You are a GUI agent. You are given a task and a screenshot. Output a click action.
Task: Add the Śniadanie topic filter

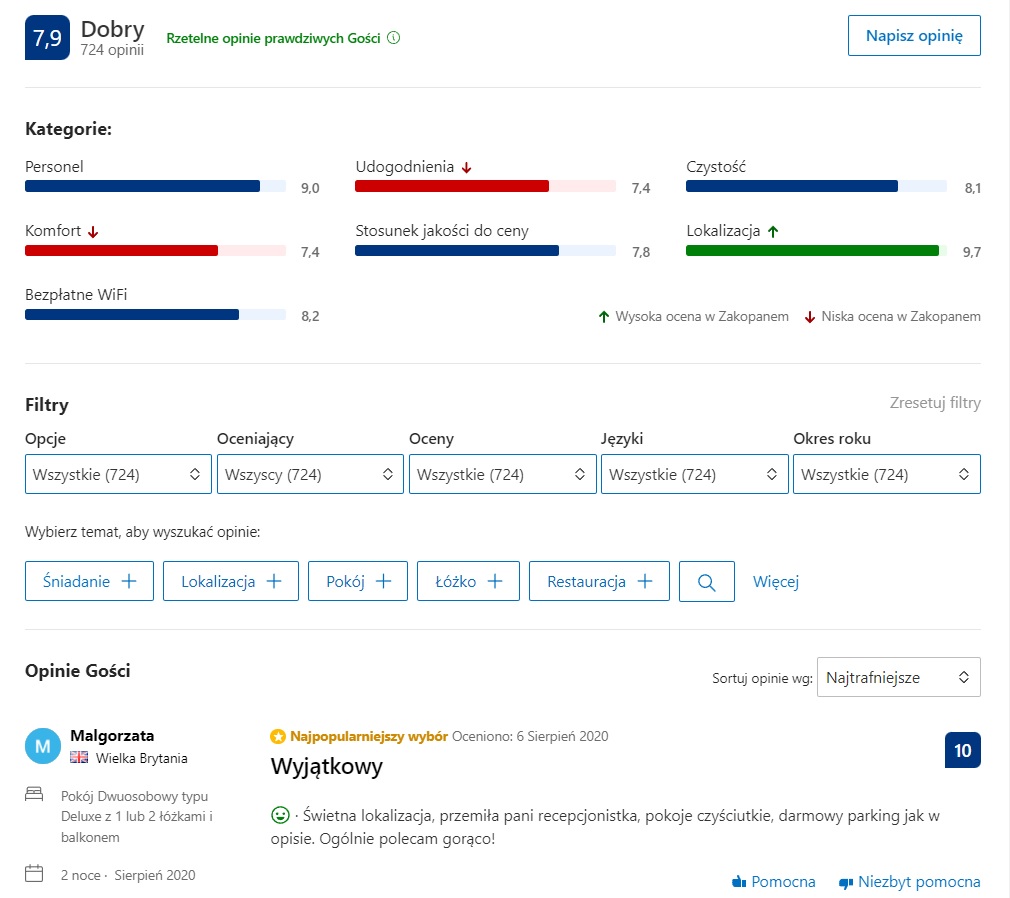pyautogui.click(x=88, y=580)
